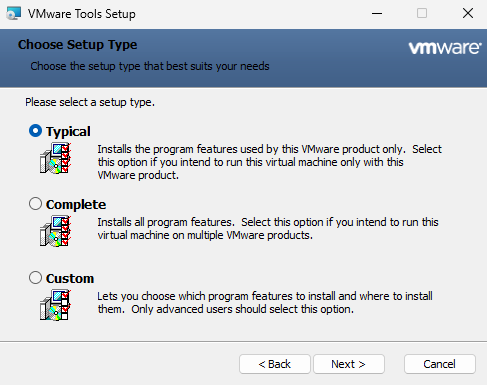Choose the Complete setup radio button

(35, 204)
